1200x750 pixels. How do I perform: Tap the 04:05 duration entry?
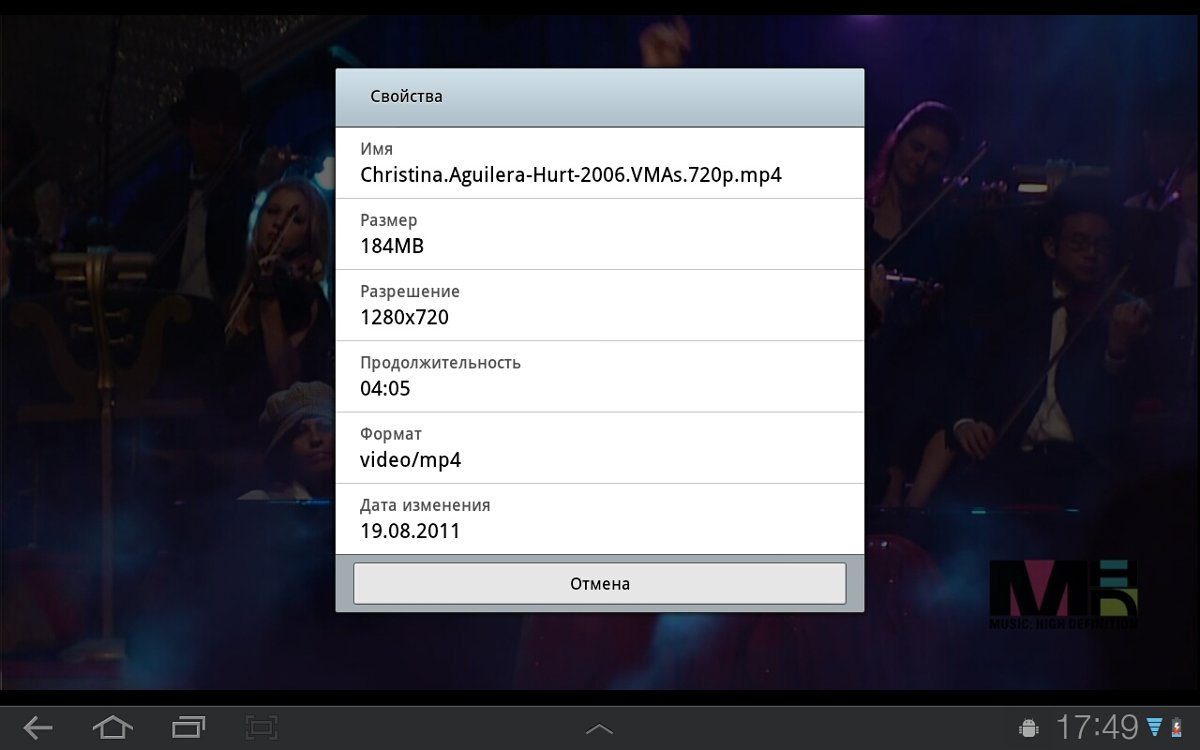599,376
